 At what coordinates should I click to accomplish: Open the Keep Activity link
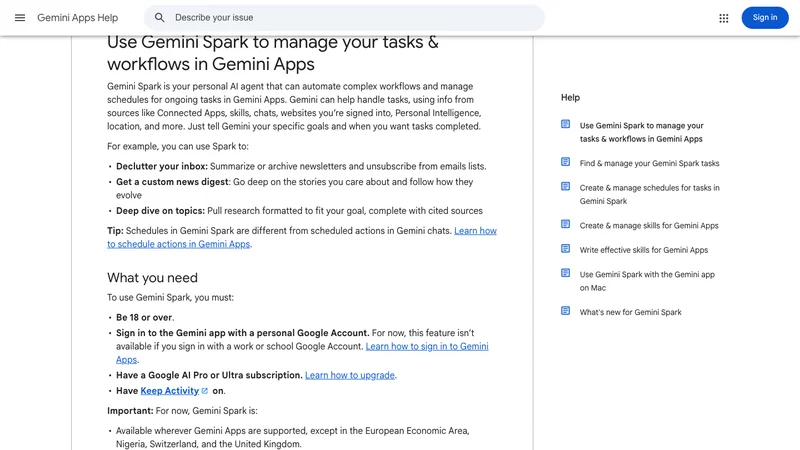(169, 391)
